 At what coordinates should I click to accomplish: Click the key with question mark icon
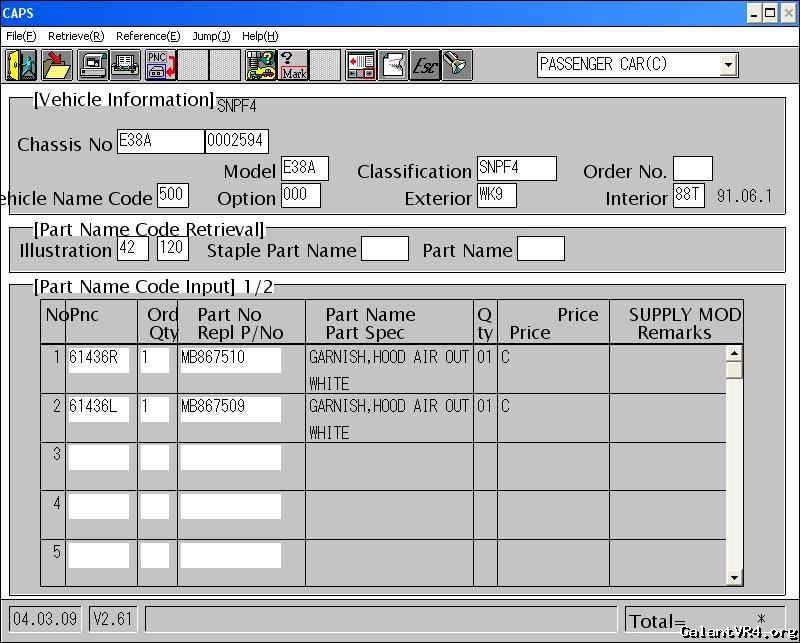click(x=261, y=65)
